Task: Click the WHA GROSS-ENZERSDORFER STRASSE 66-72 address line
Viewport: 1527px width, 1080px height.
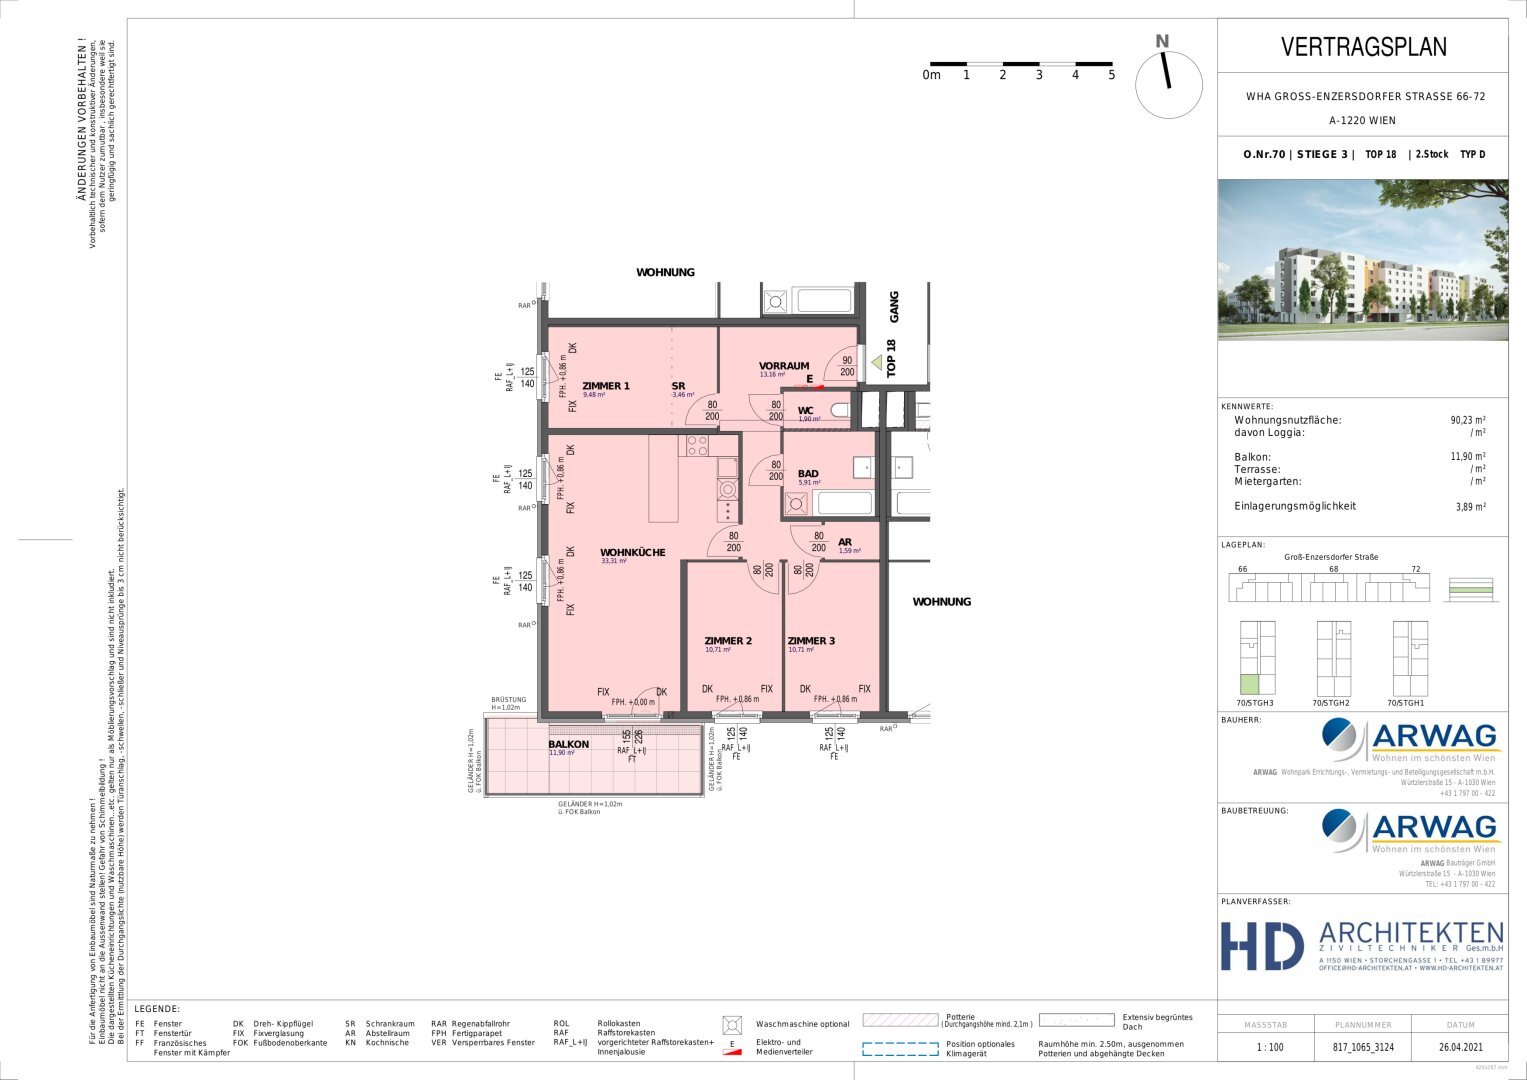Action: (1365, 97)
